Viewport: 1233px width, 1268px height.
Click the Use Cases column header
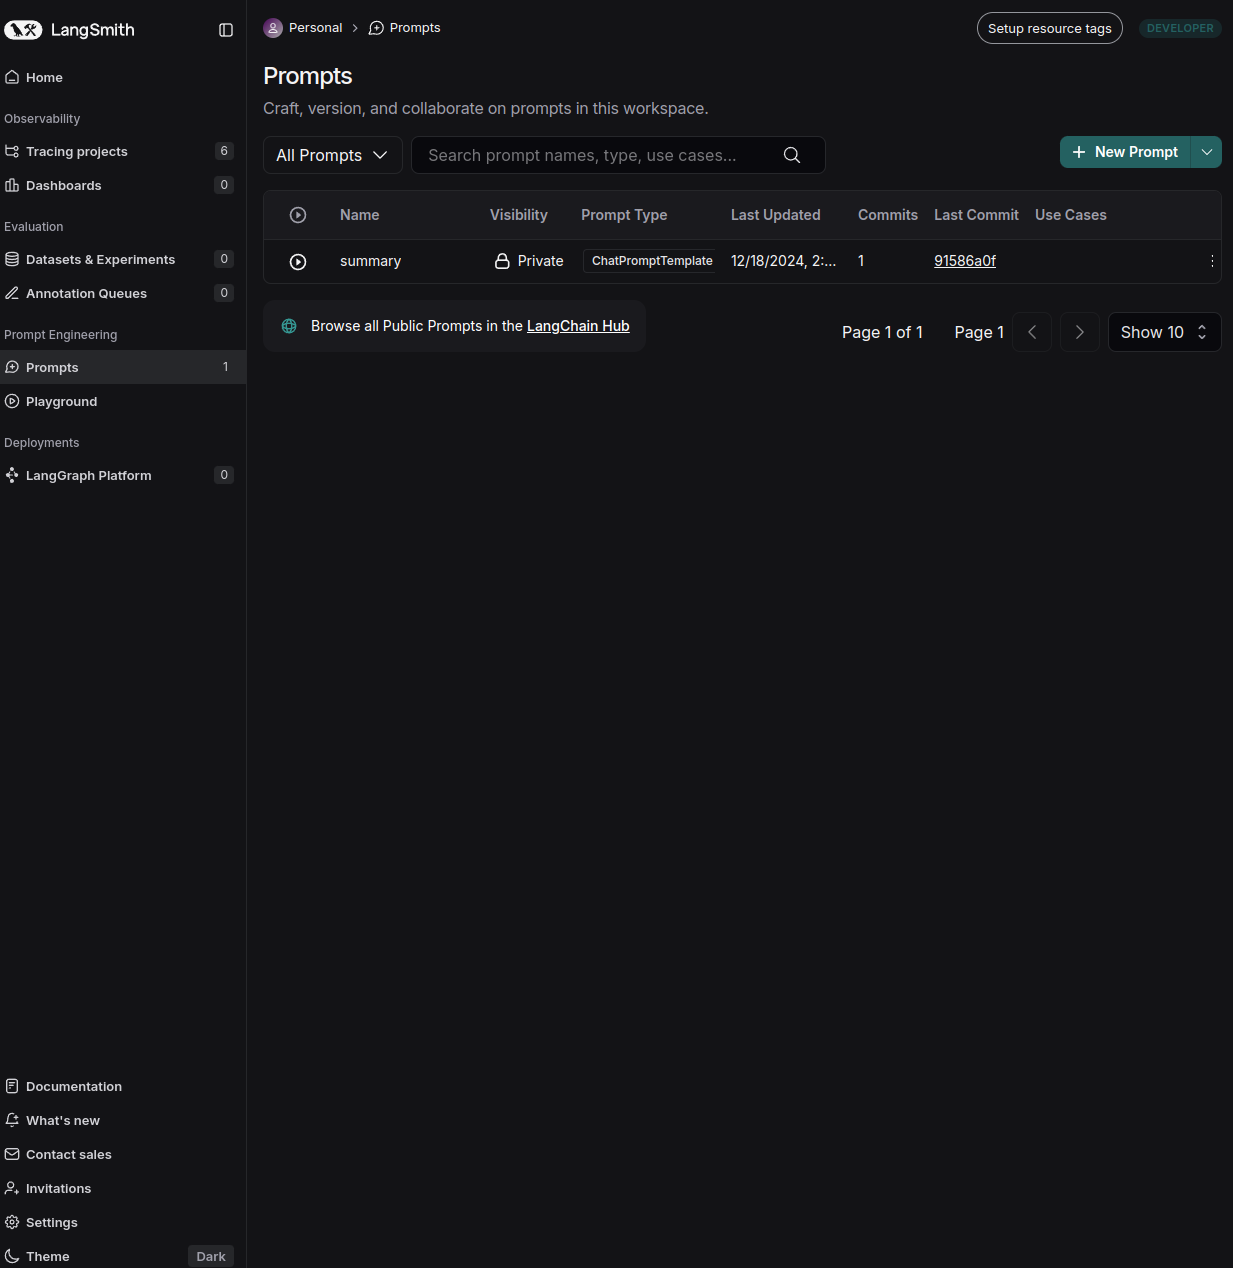point(1071,215)
